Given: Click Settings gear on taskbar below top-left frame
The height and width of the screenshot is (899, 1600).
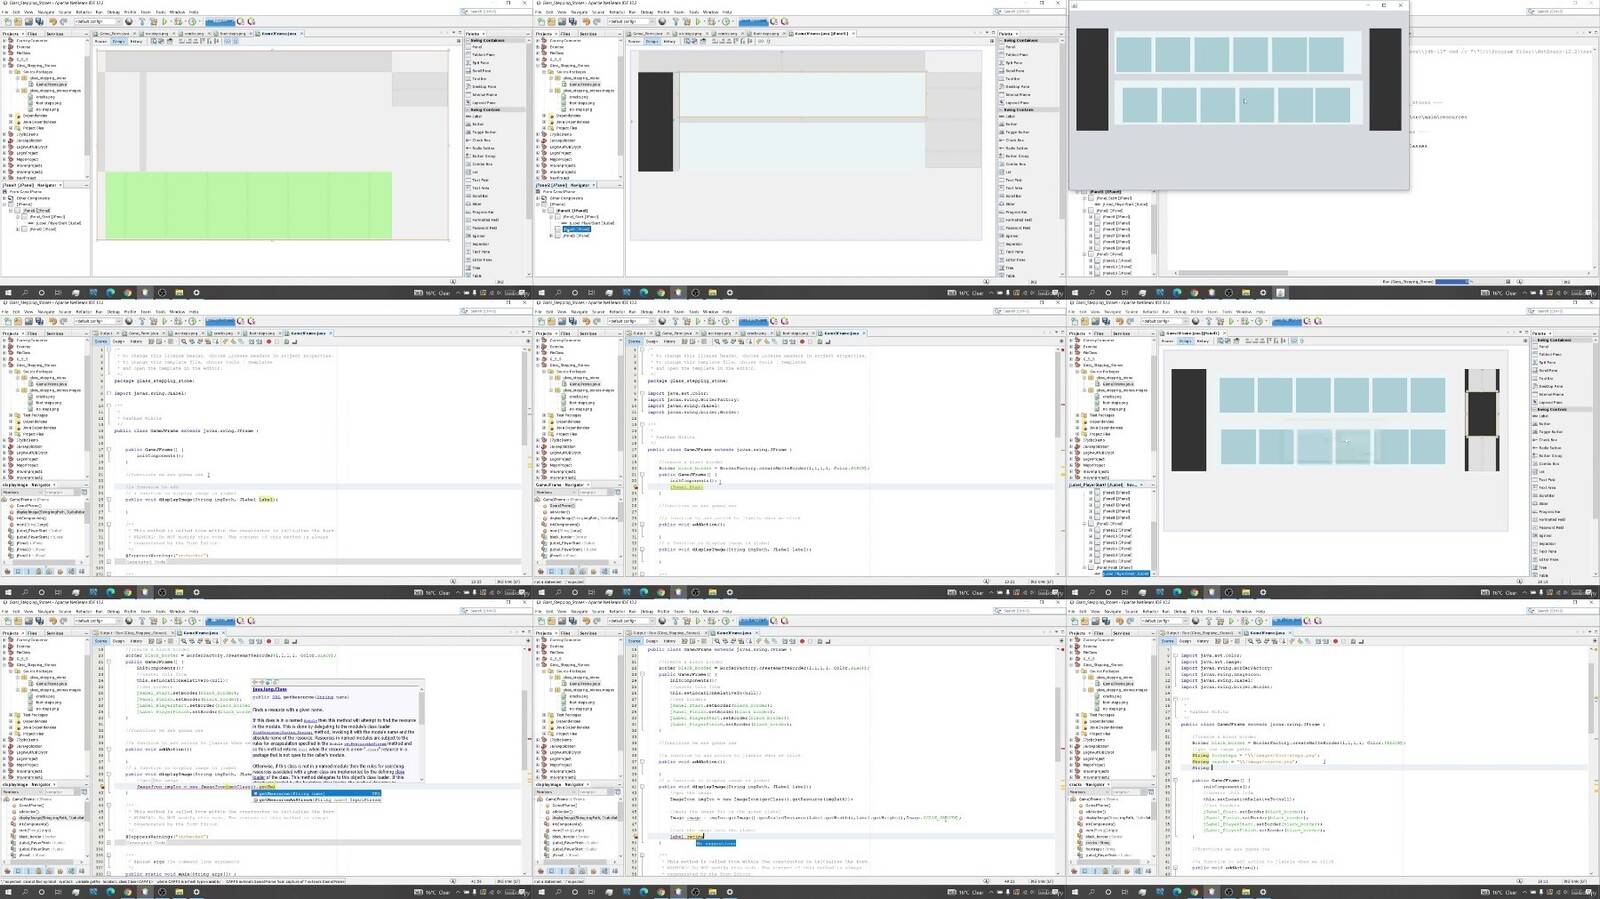Looking at the screenshot, I should [197, 292].
